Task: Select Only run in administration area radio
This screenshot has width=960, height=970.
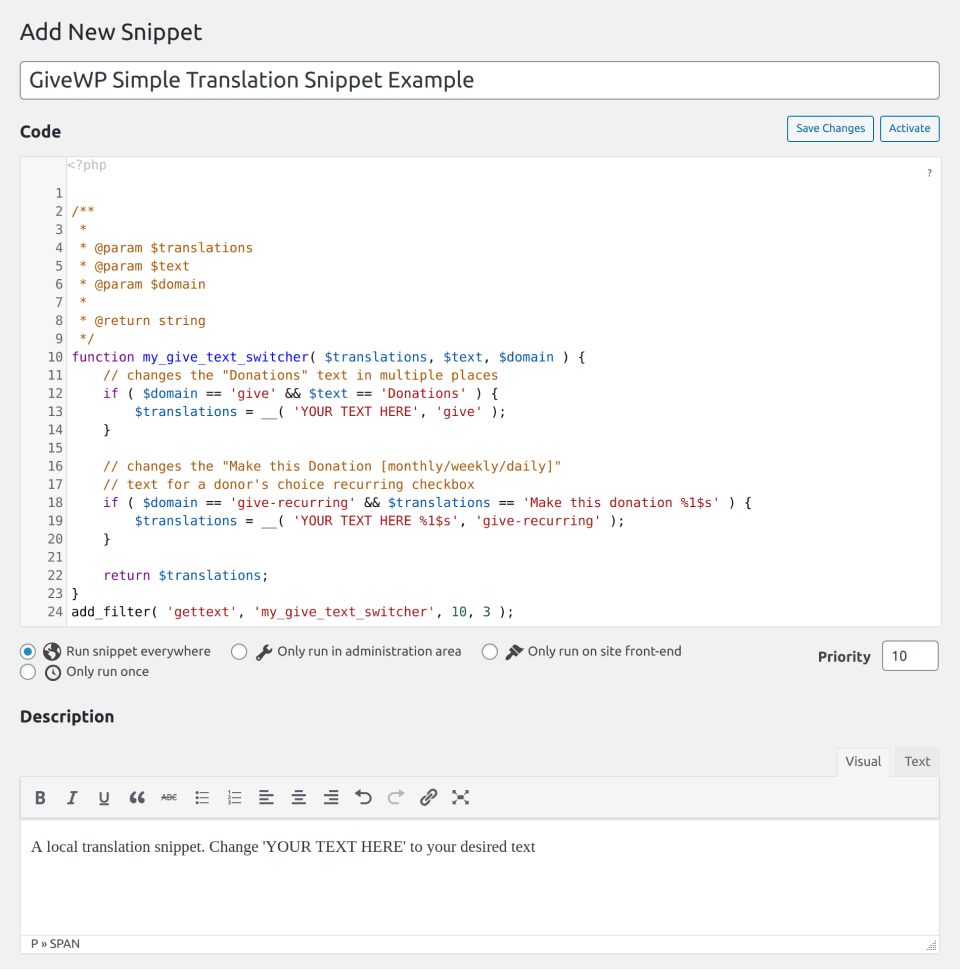Action: click(x=239, y=652)
